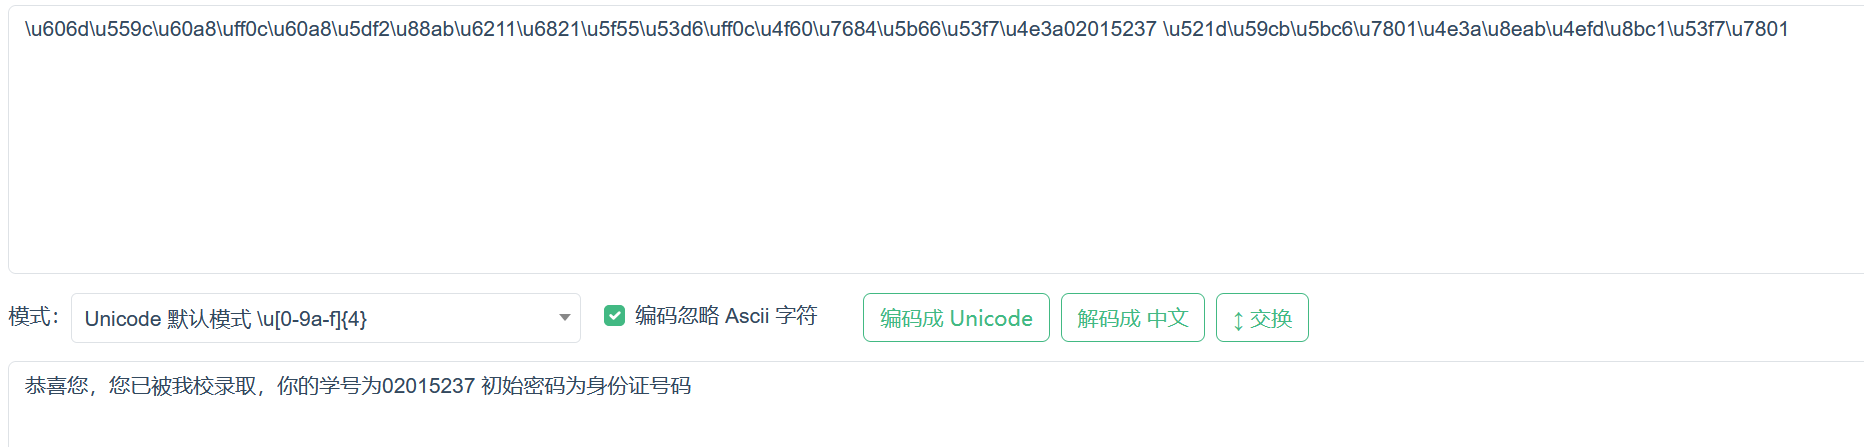Toggle the 编码忽略 Ascii 字符 label

tap(725, 316)
